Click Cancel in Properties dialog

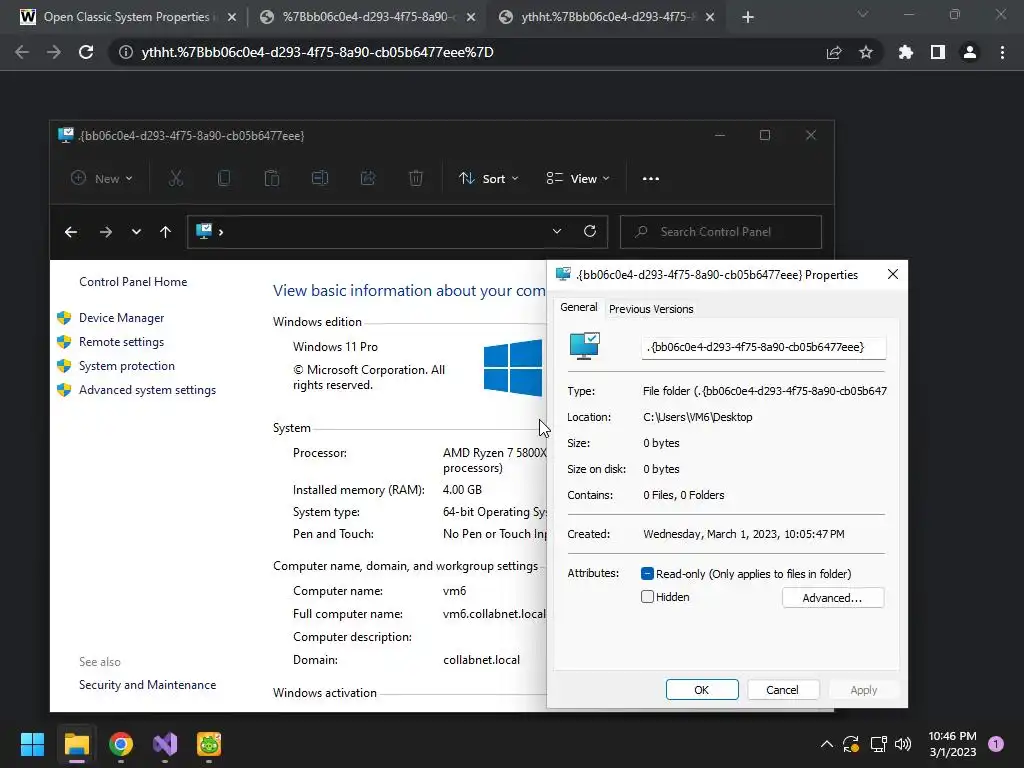[782, 690]
